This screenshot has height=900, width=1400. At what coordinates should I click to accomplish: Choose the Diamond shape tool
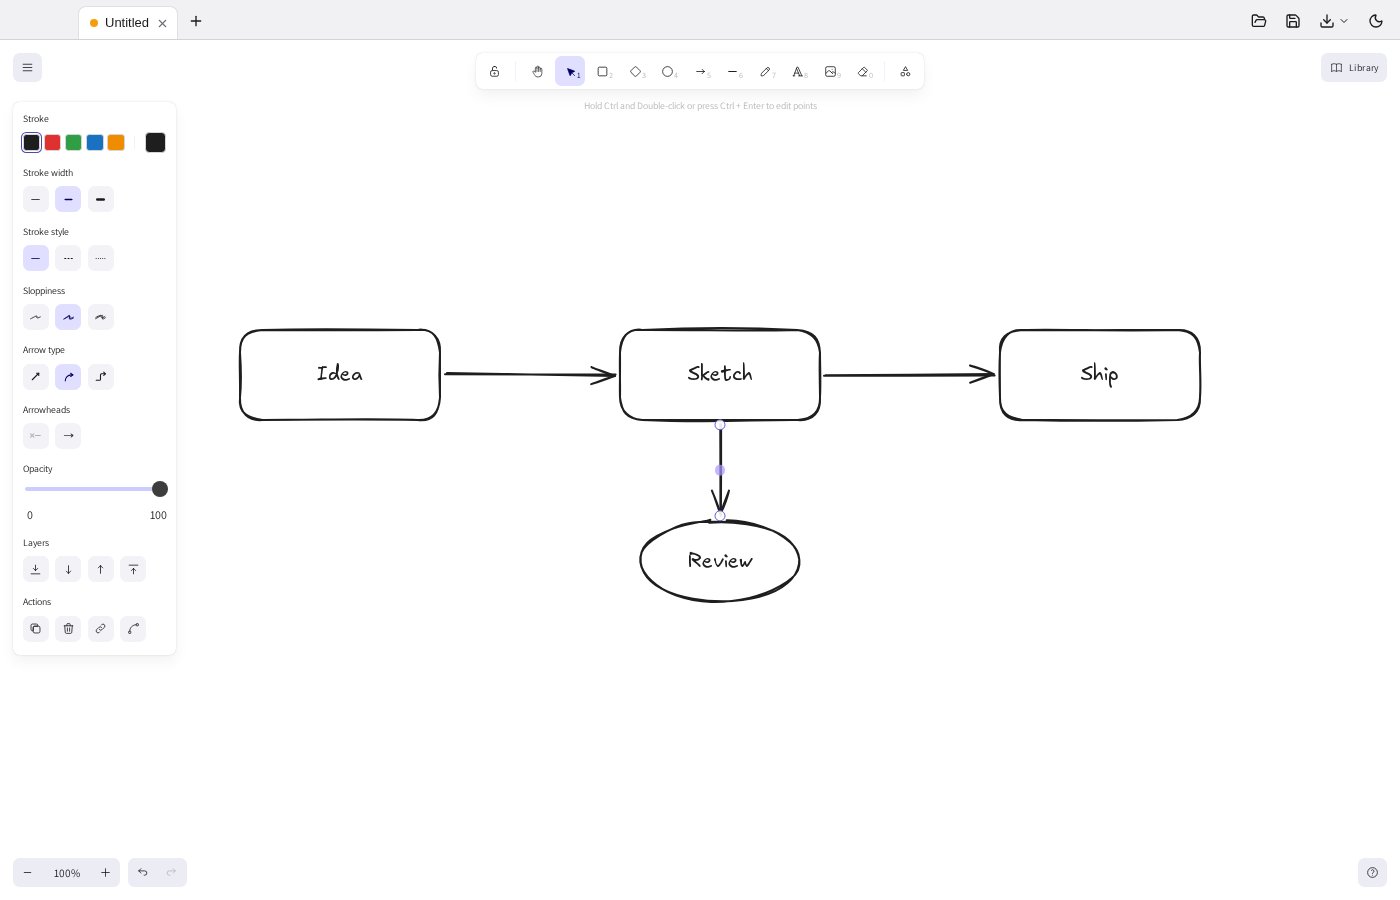pos(636,72)
